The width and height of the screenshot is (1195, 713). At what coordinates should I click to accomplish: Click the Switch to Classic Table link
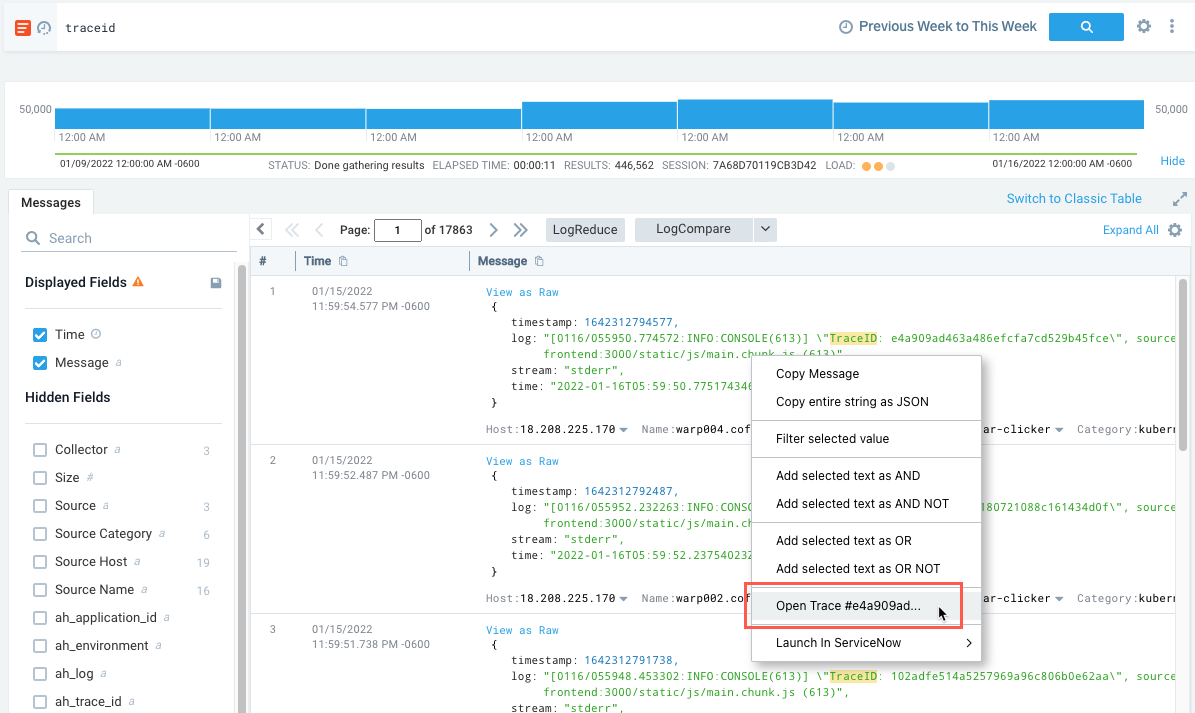pos(1074,198)
